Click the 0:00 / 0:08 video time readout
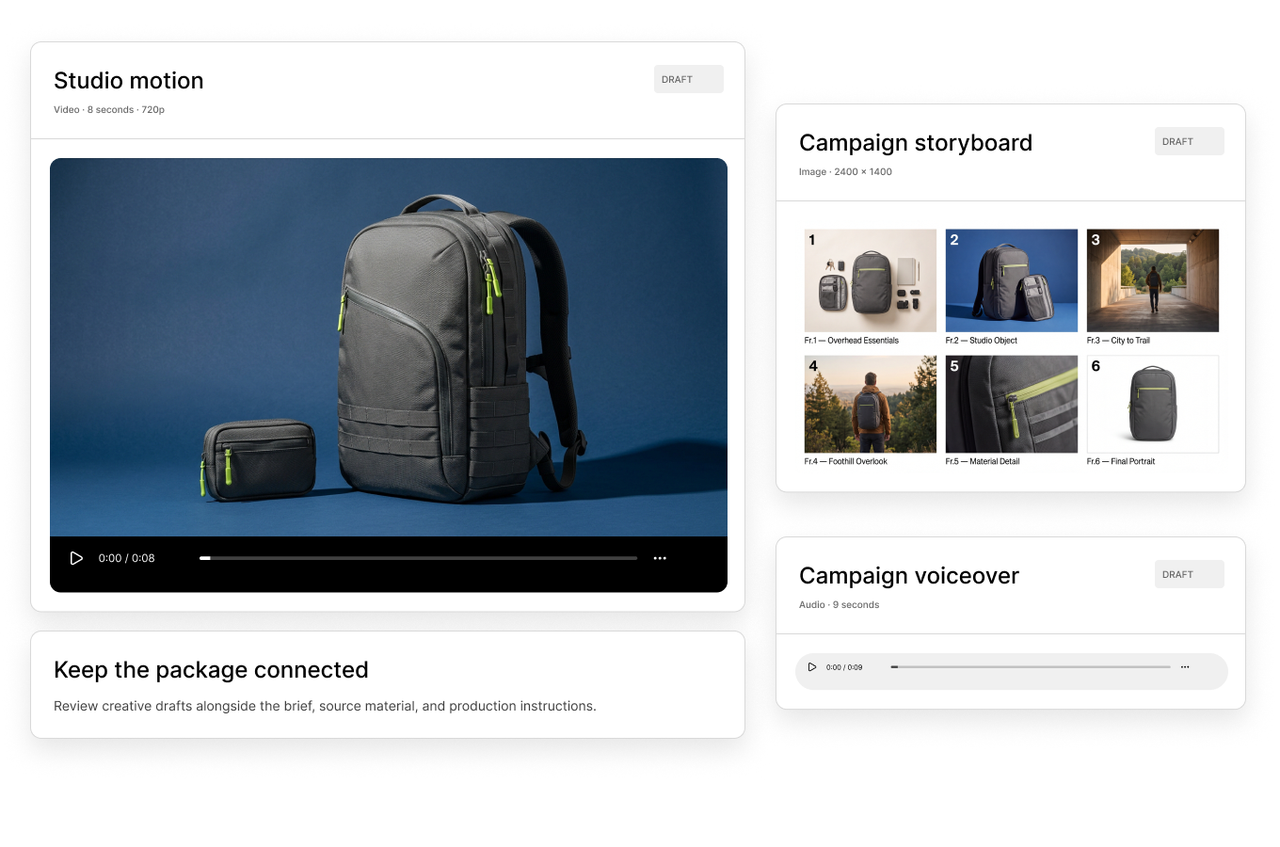The image size is (1280, 847). pyautogui.click(x=126, y=558)
